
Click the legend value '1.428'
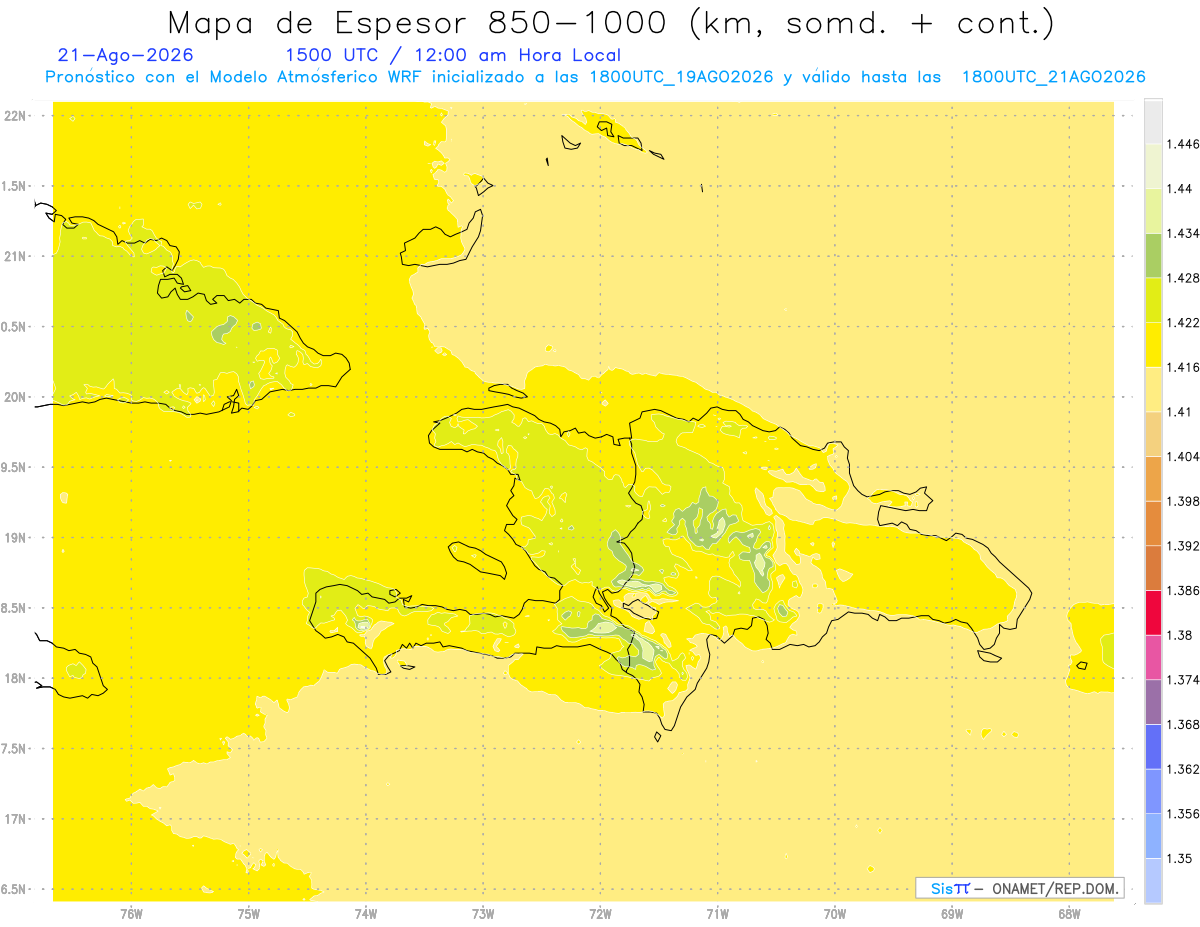[x=1183, y=278]
